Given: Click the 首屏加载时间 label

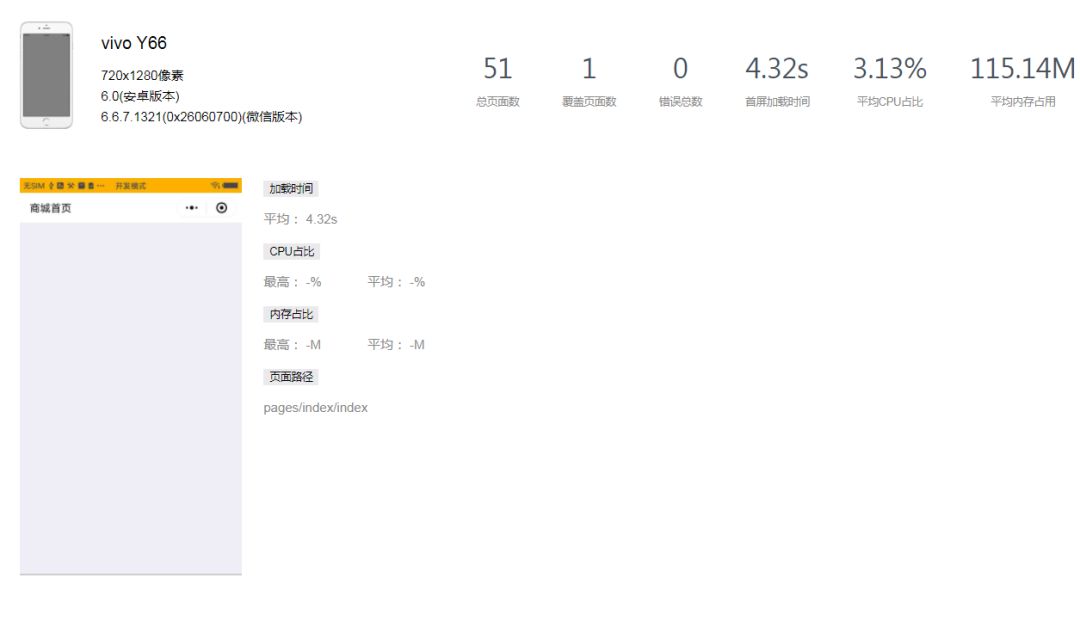Looking at the screenshot, I should tap(777, 101).
